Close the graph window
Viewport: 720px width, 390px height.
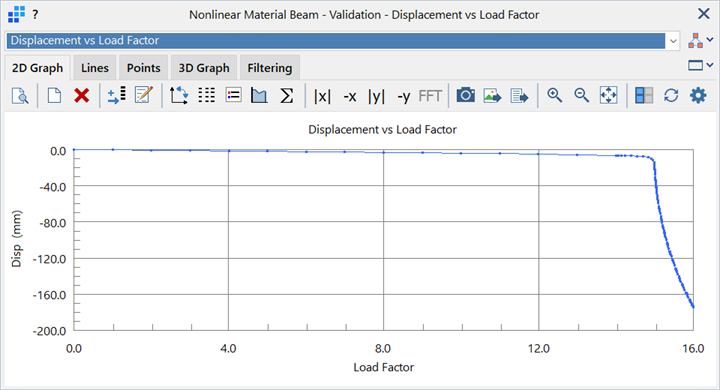703,14
